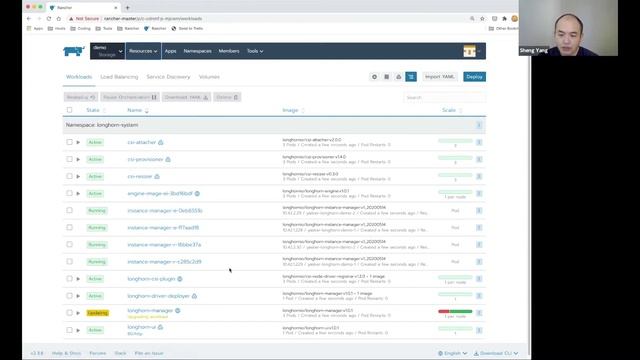The width and height of the screenshot is (640, 360).
Task: Switch to the pod list view icon
Action: click(374, 77)
